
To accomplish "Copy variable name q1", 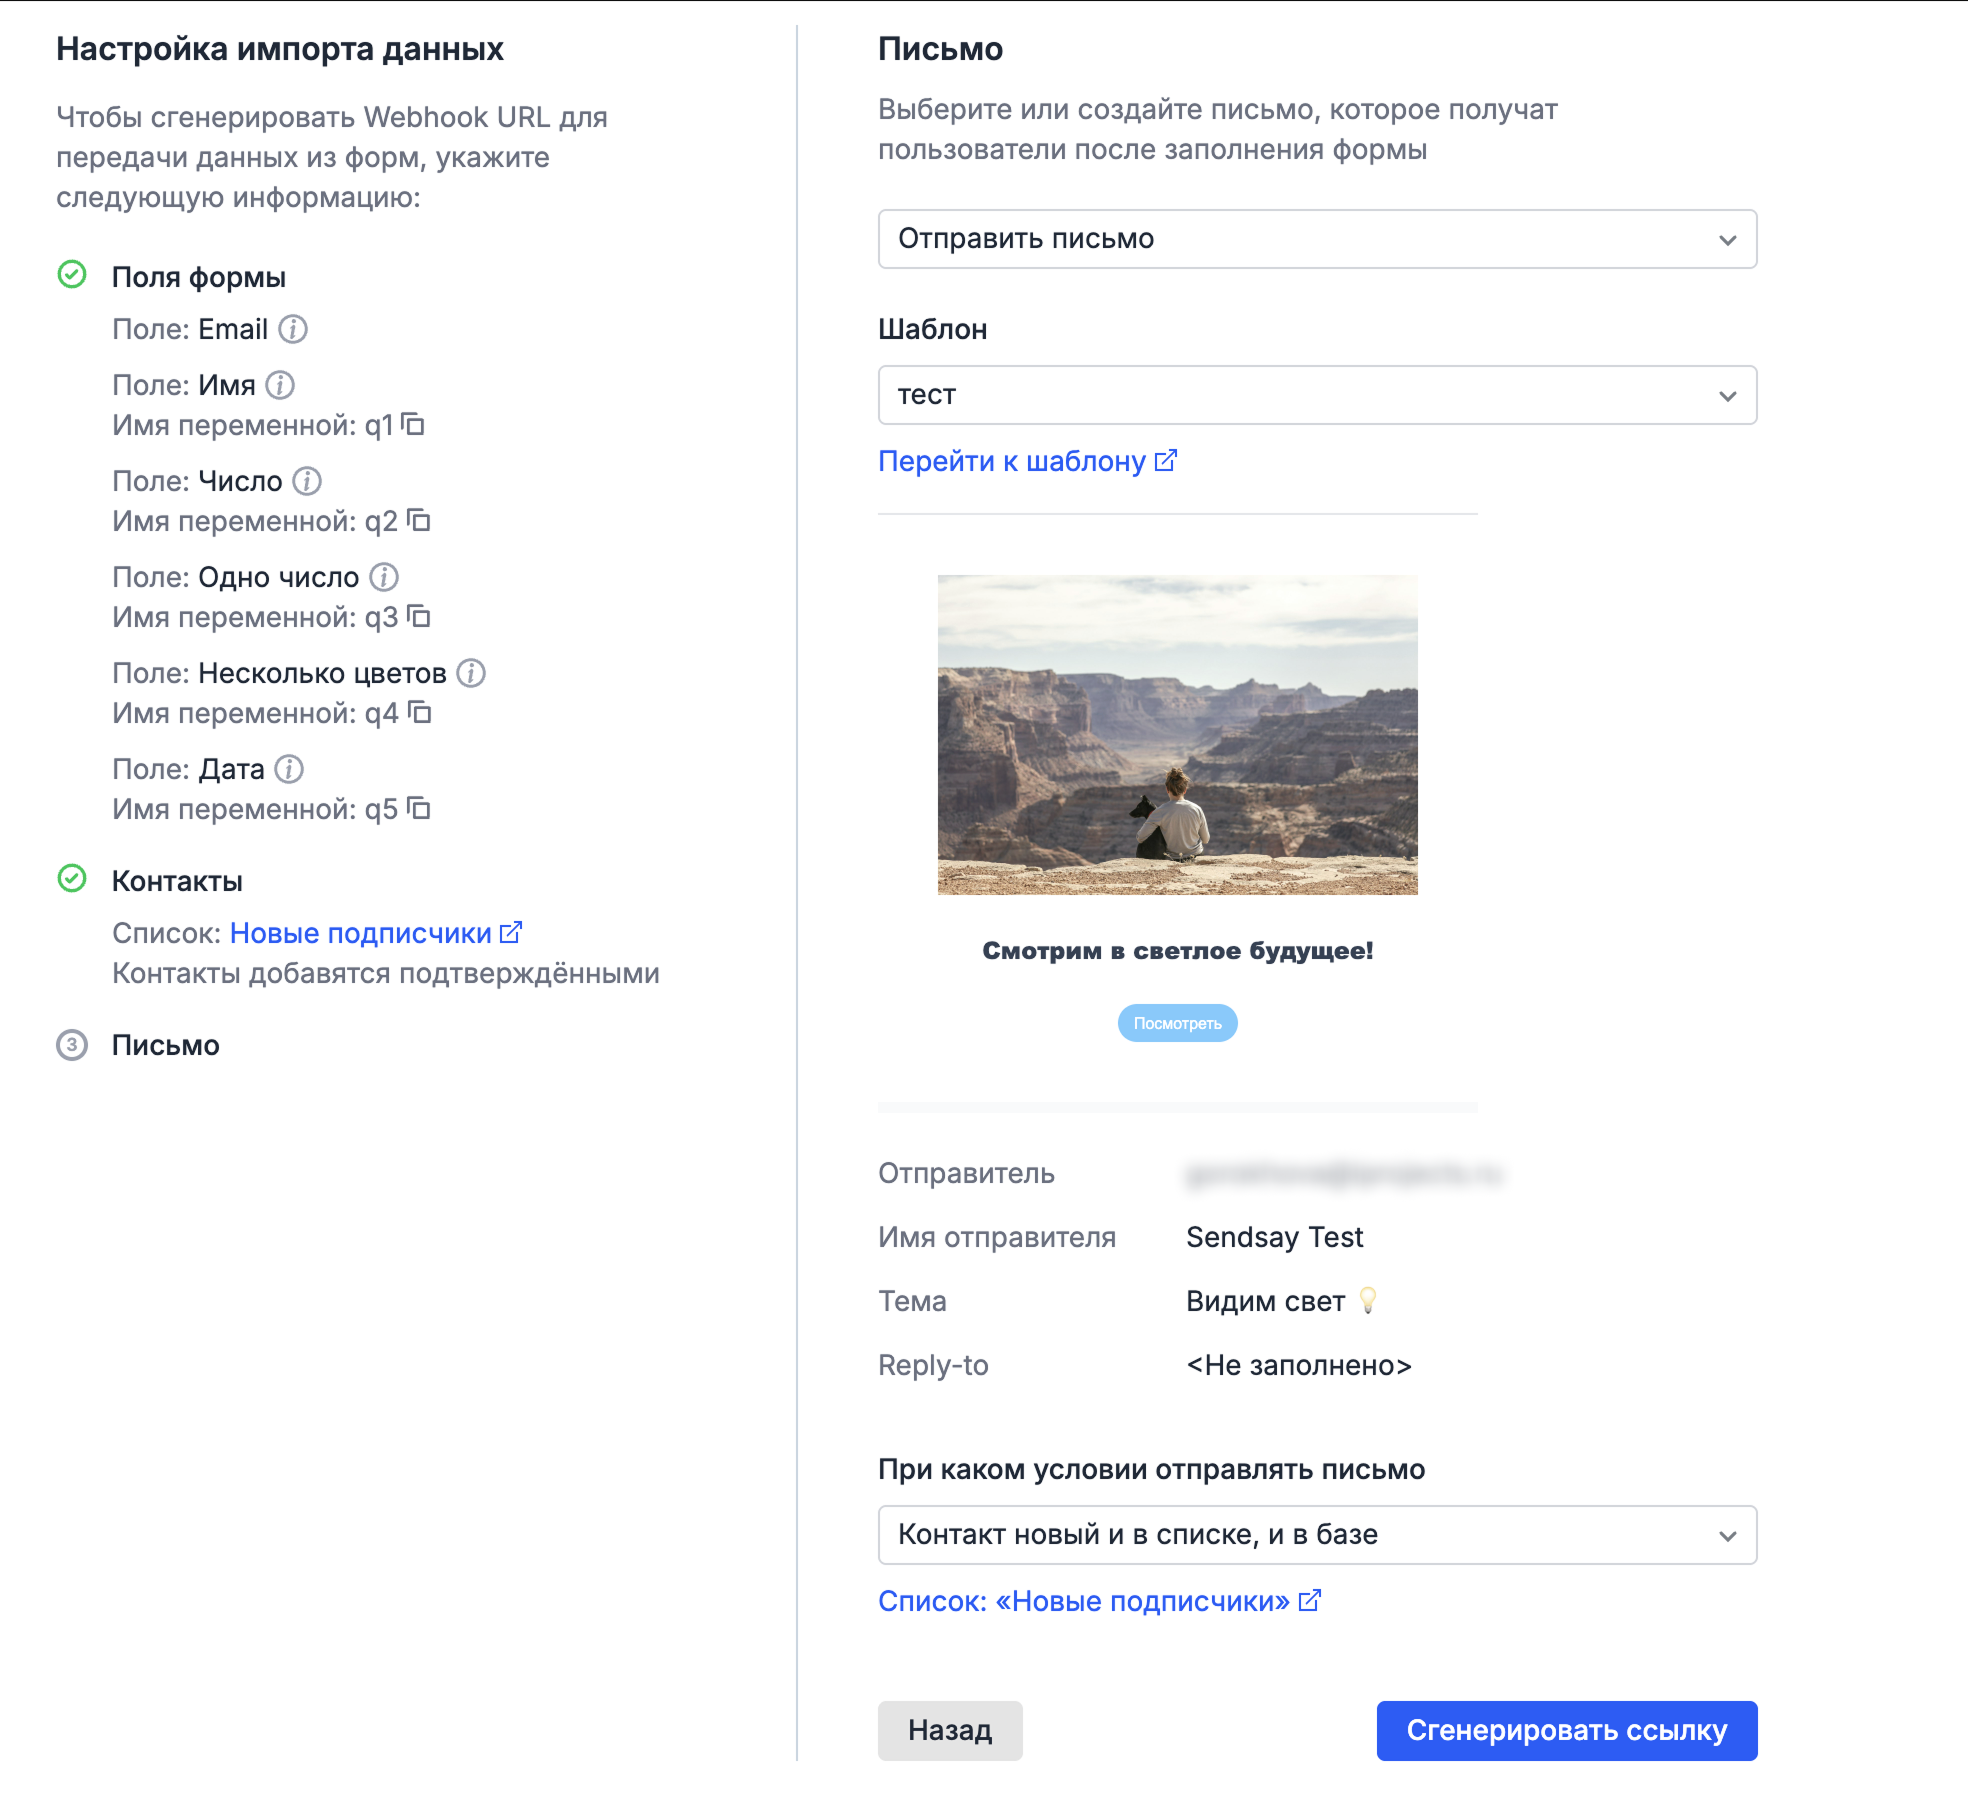I will tap(413, 425).
